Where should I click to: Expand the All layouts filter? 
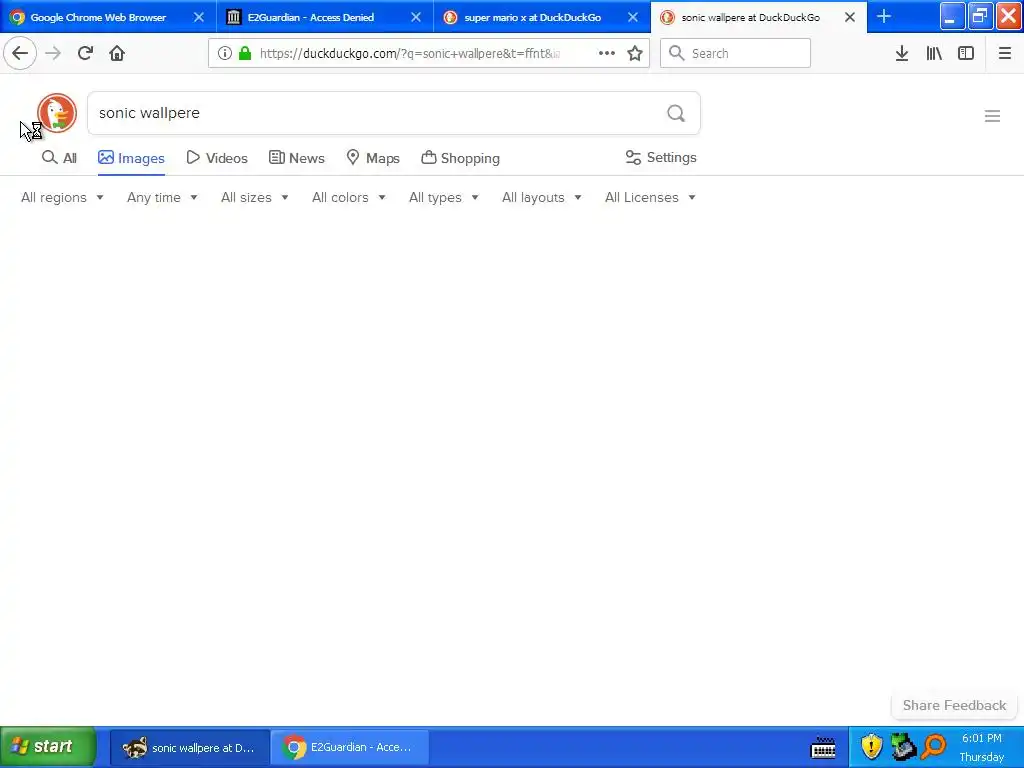[x=541, y=197]
